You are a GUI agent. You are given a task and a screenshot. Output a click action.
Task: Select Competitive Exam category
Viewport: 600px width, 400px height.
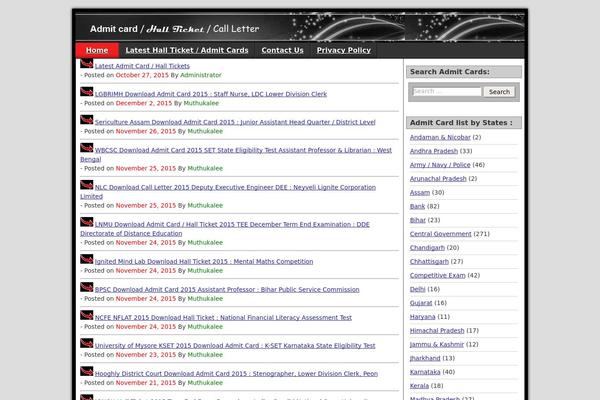(x=437, y=275)
